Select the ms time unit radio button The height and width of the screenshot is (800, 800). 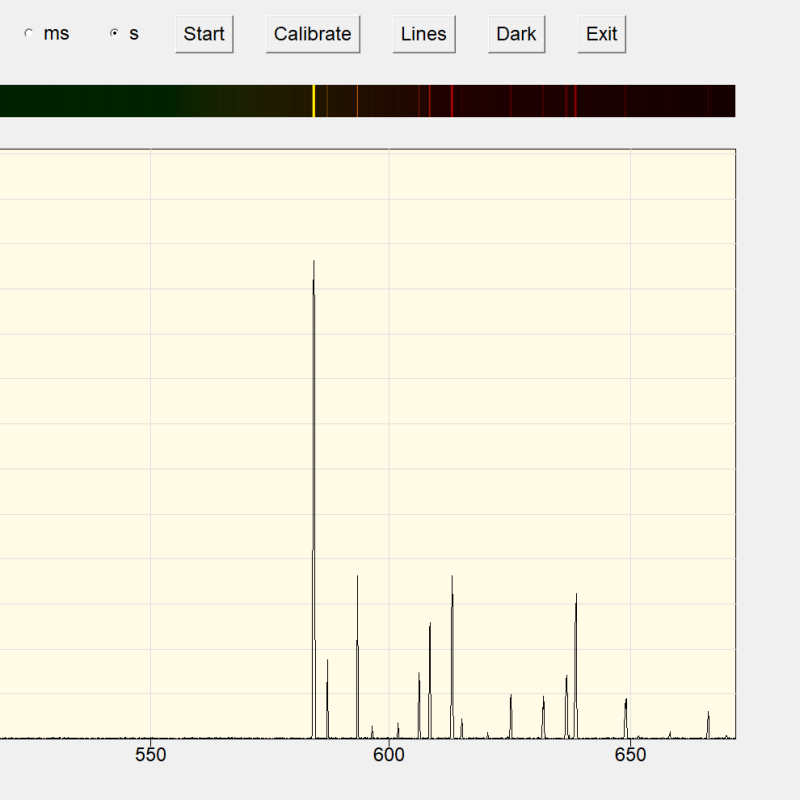[x=29, y=34]
